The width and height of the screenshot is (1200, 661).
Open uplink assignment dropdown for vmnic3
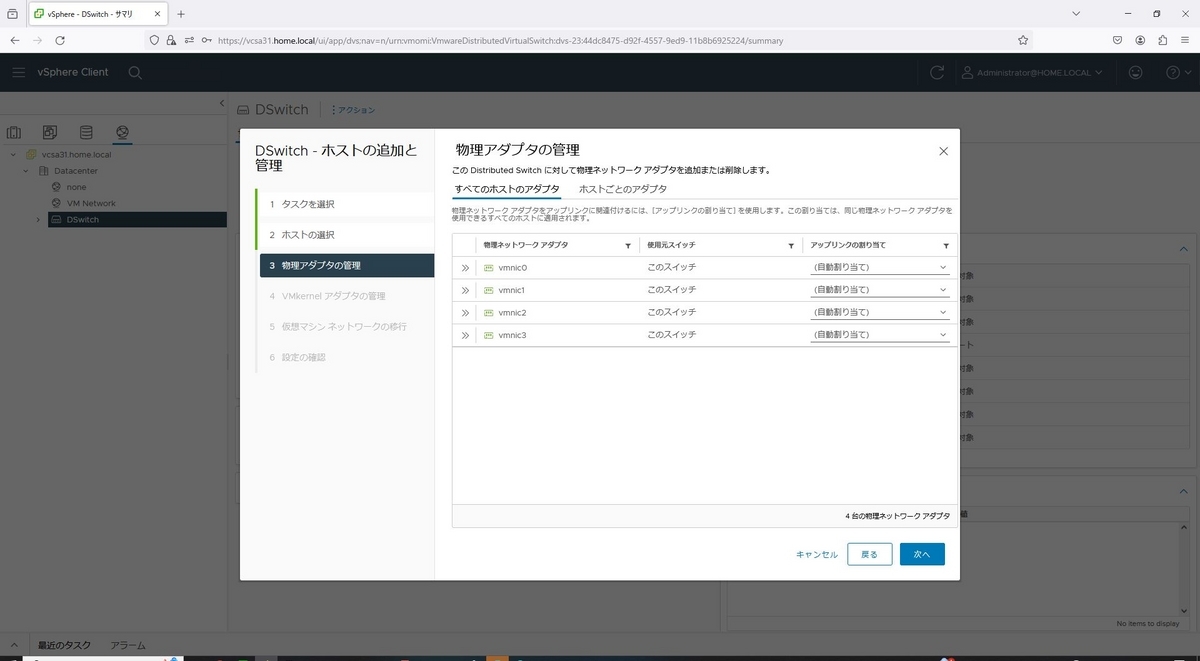[880, 335]
